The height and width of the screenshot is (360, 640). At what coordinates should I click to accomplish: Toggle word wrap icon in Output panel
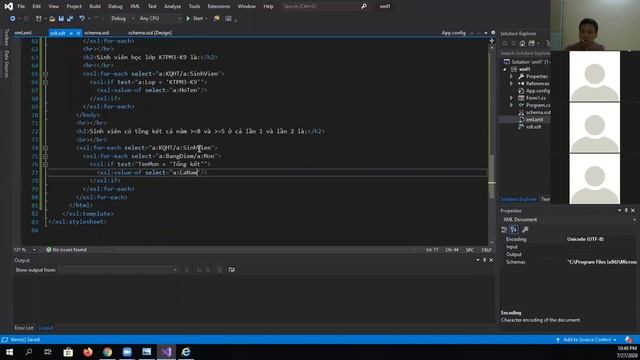click(x=231, y=269)
